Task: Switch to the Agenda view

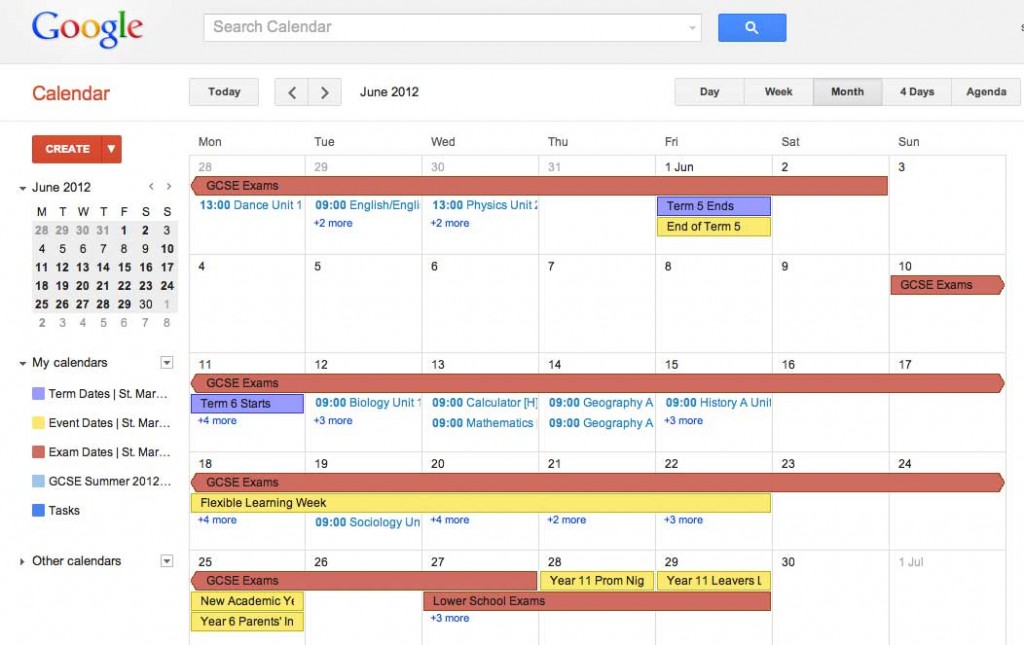Action: point(986,91)
